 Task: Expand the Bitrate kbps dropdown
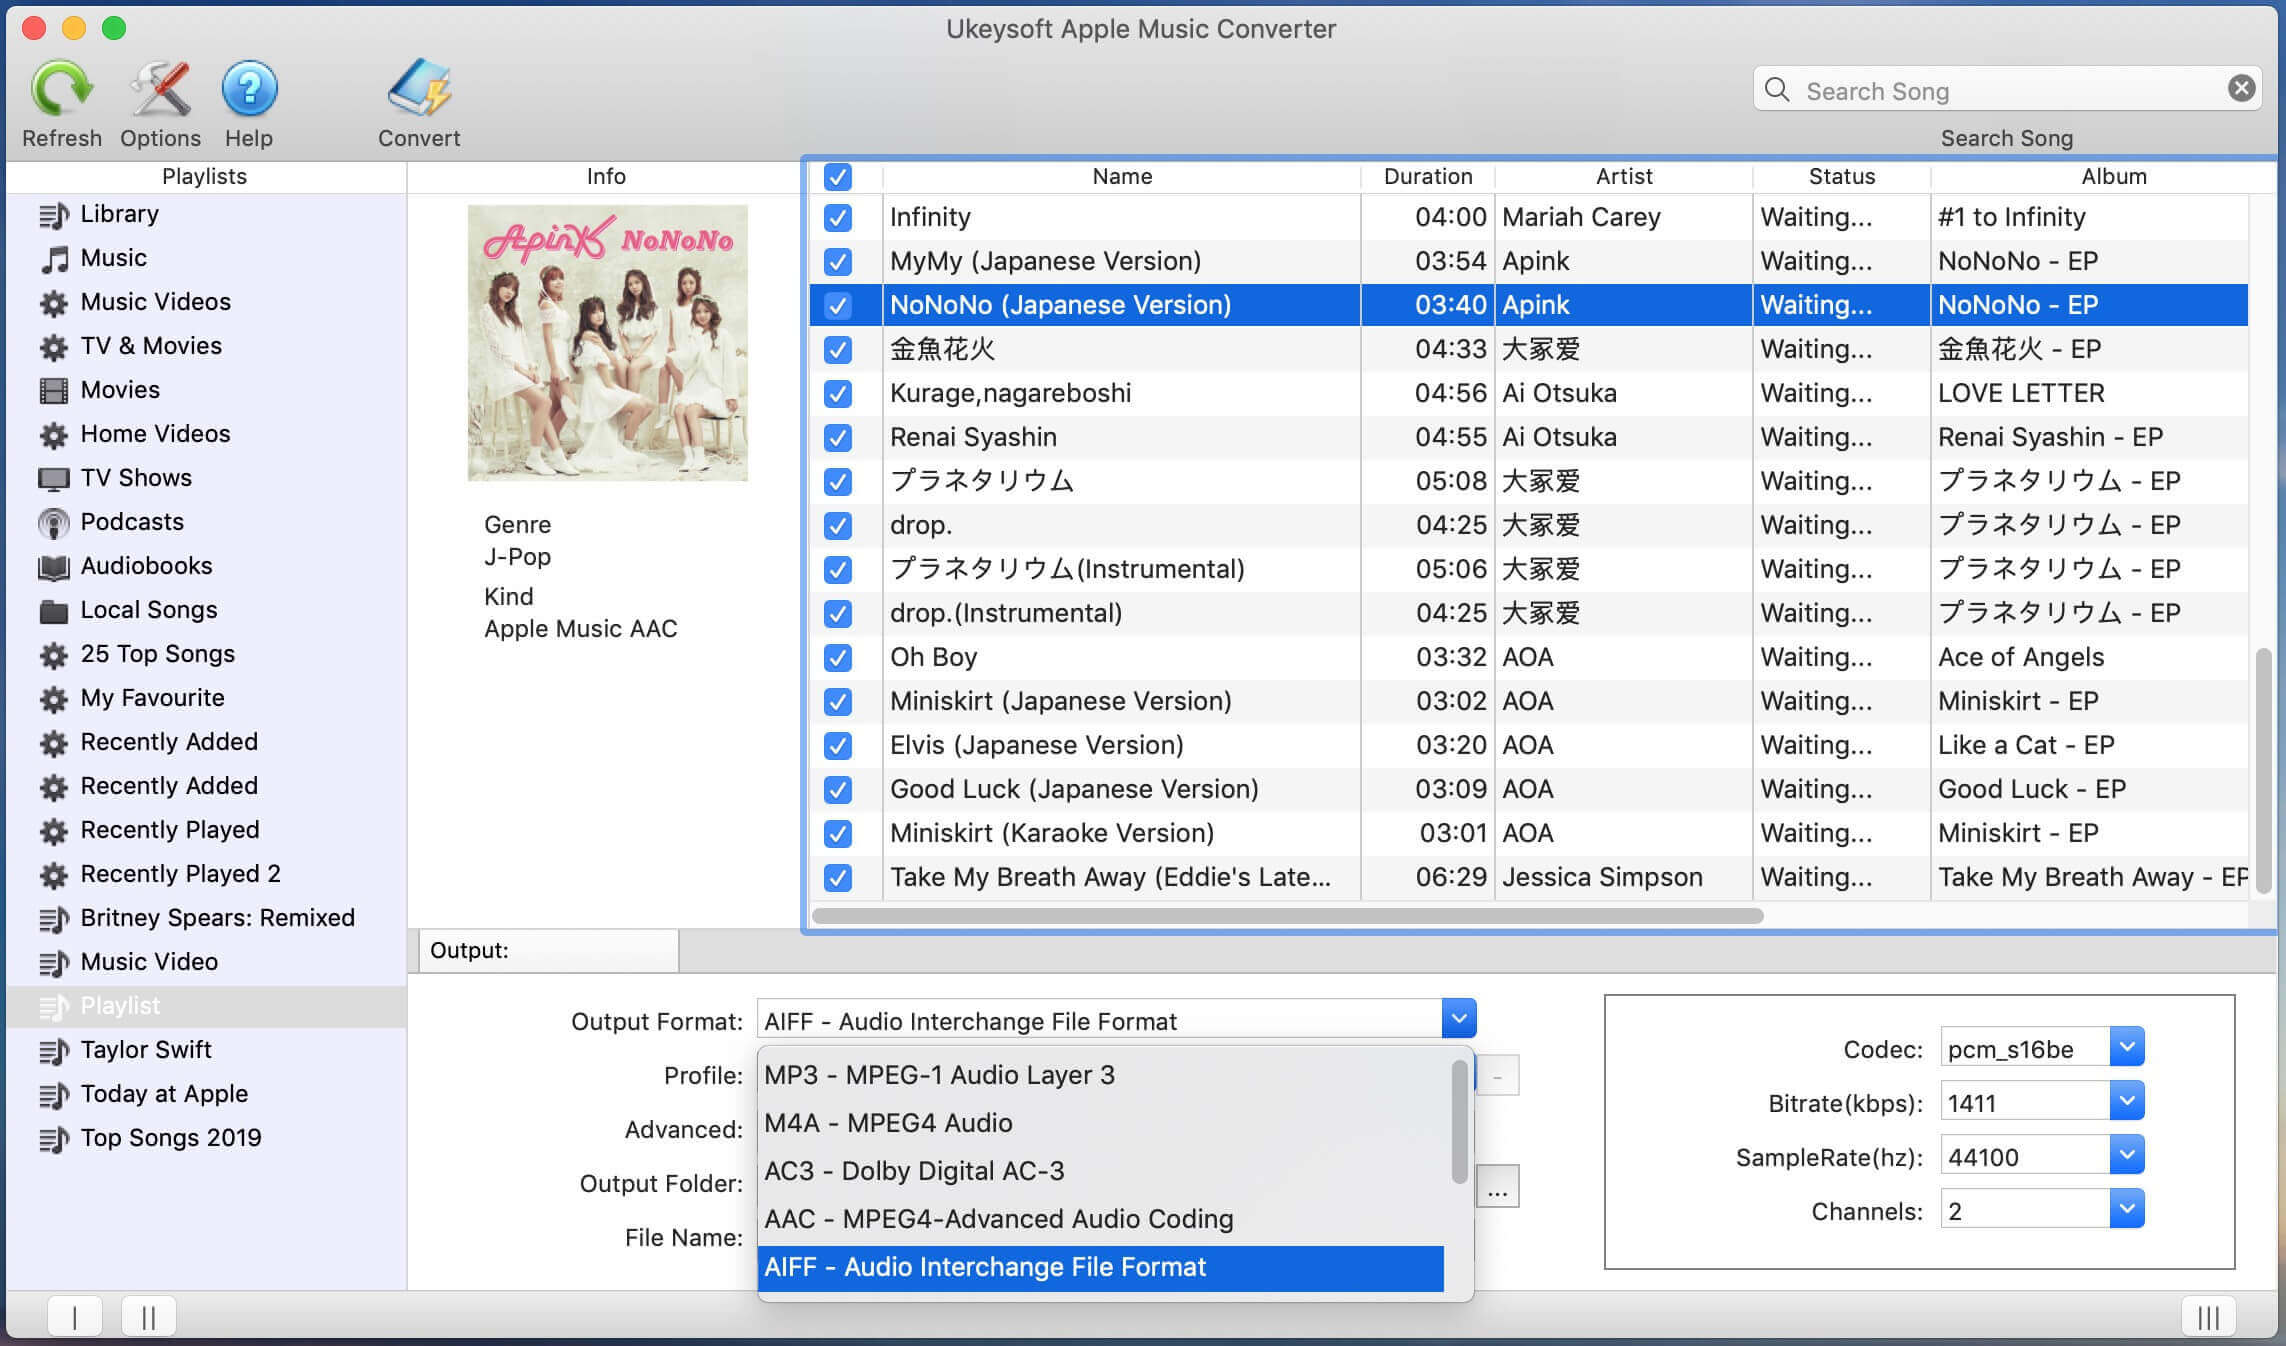(x=2124, y=1101)
